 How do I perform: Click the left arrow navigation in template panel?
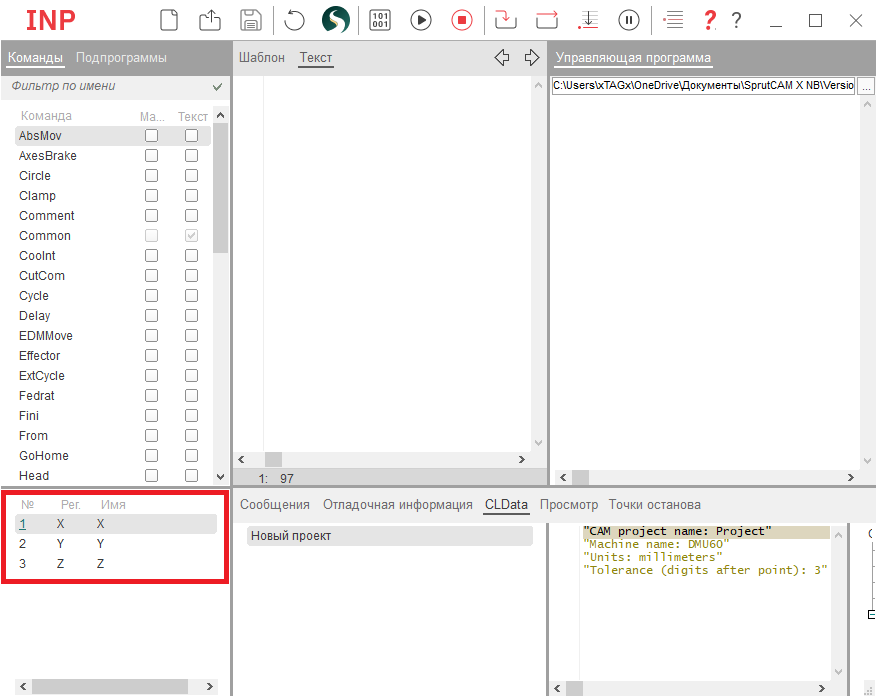502,58
